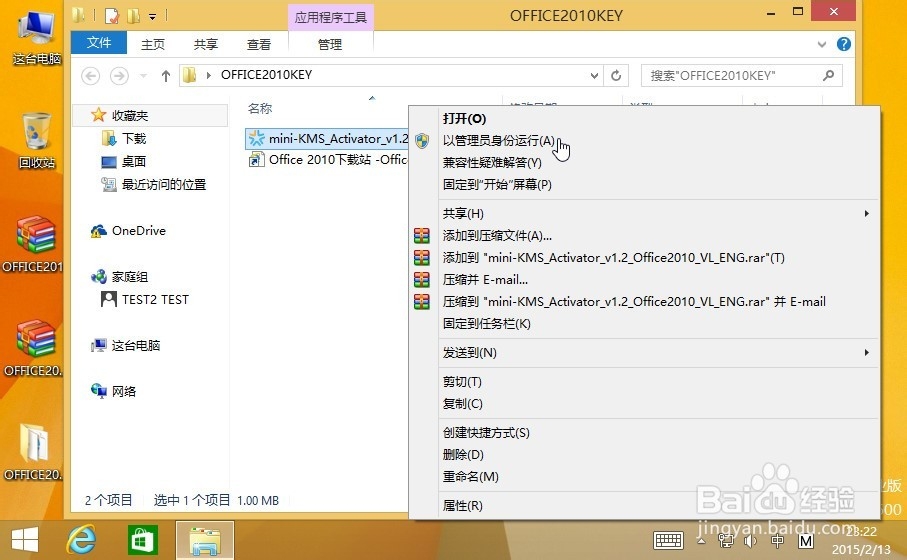
Task: Open the touch keyboard tray icon
Action: pos(668,541)
